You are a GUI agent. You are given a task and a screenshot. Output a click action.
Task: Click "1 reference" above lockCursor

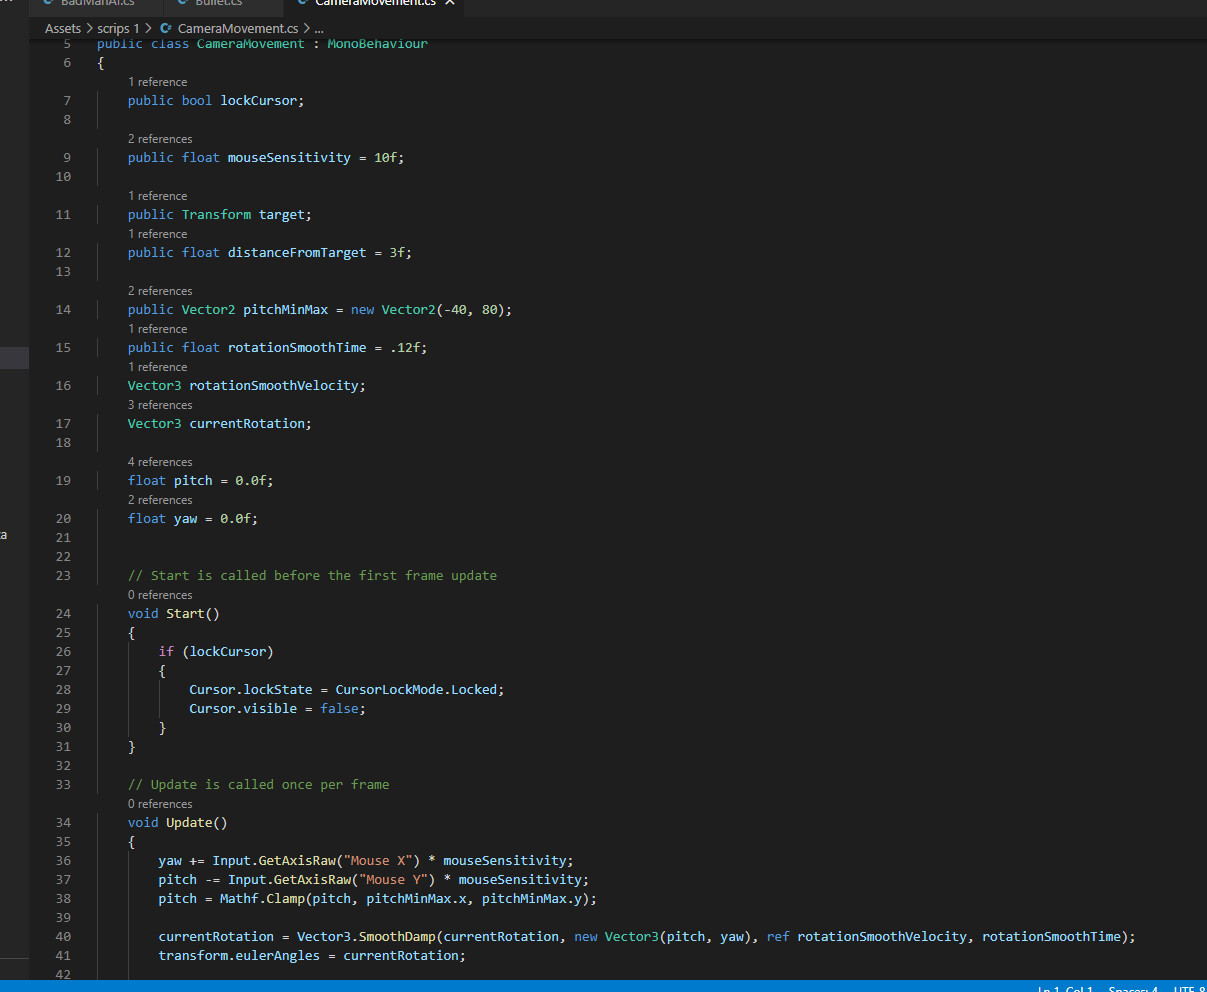157,81
